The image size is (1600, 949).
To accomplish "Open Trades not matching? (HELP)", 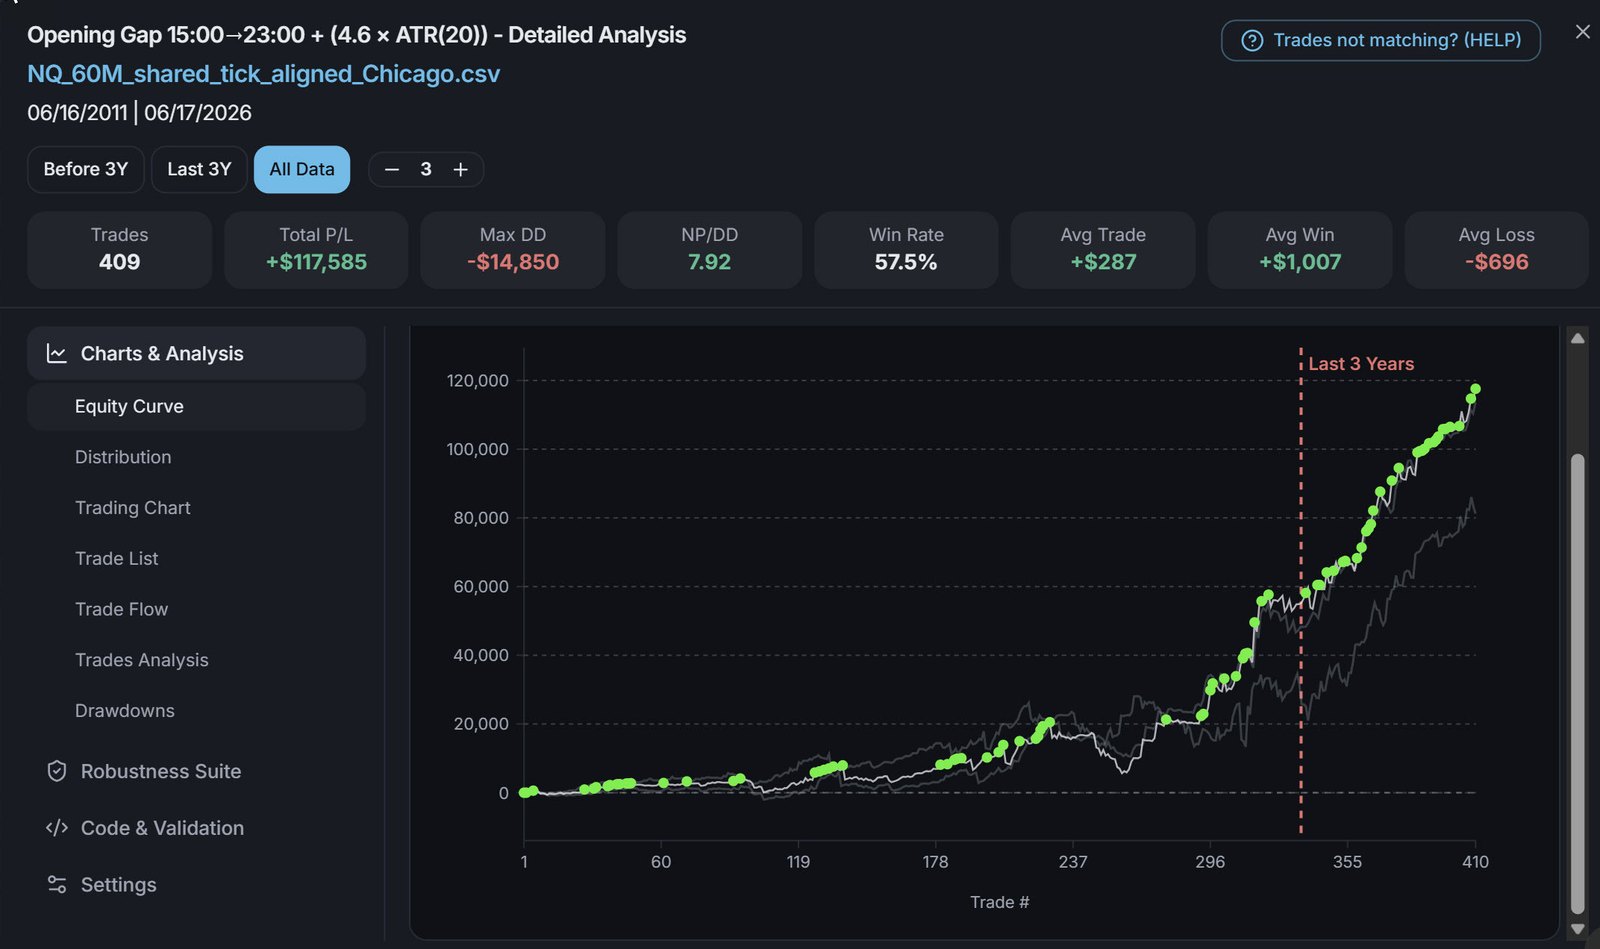I will pyautogui.click(x=1381, y=40).
